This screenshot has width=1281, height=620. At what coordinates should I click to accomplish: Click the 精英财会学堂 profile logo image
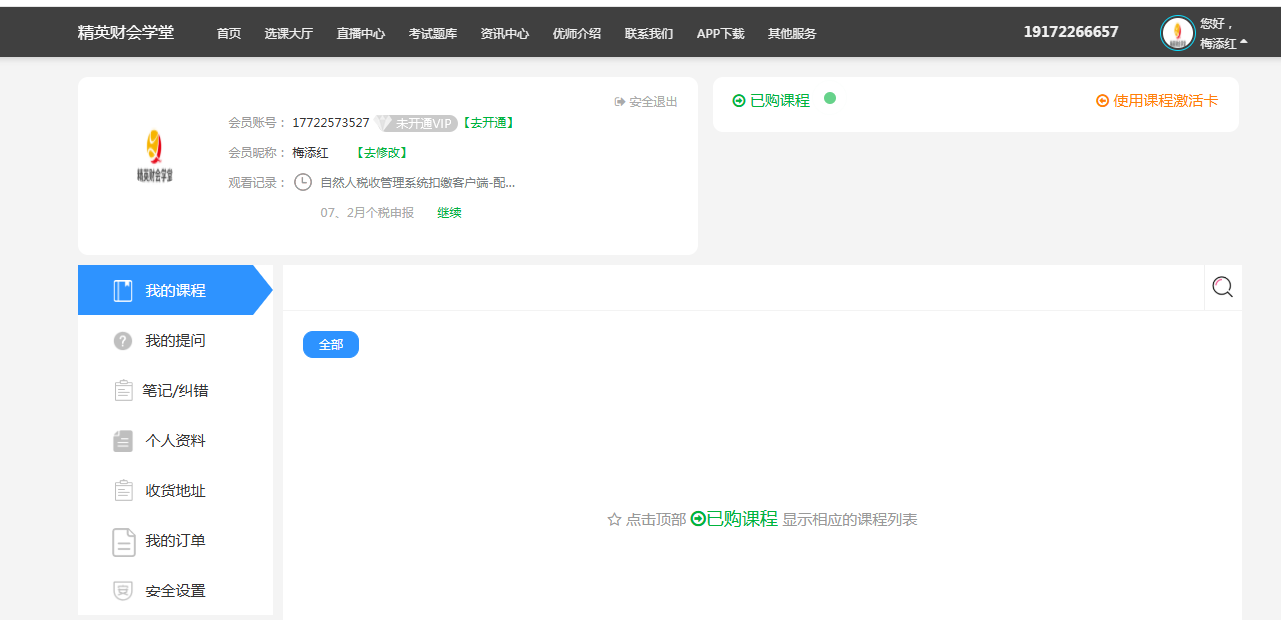coord(154,156)
